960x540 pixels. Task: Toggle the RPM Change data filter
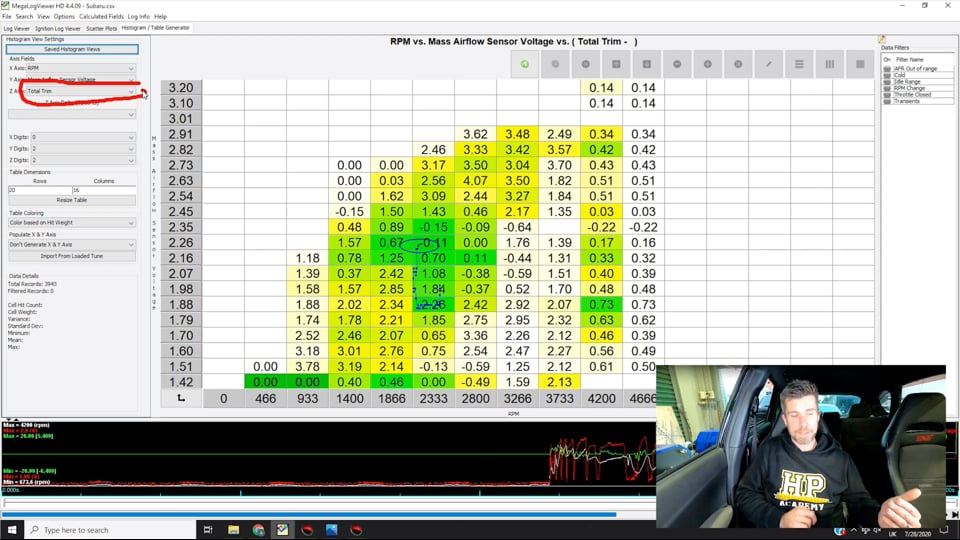[x=887, y=88]
